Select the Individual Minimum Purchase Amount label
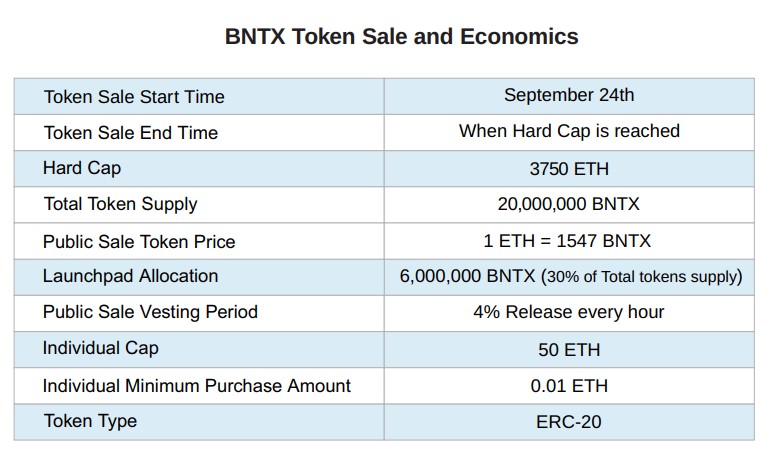 [197, 386]
